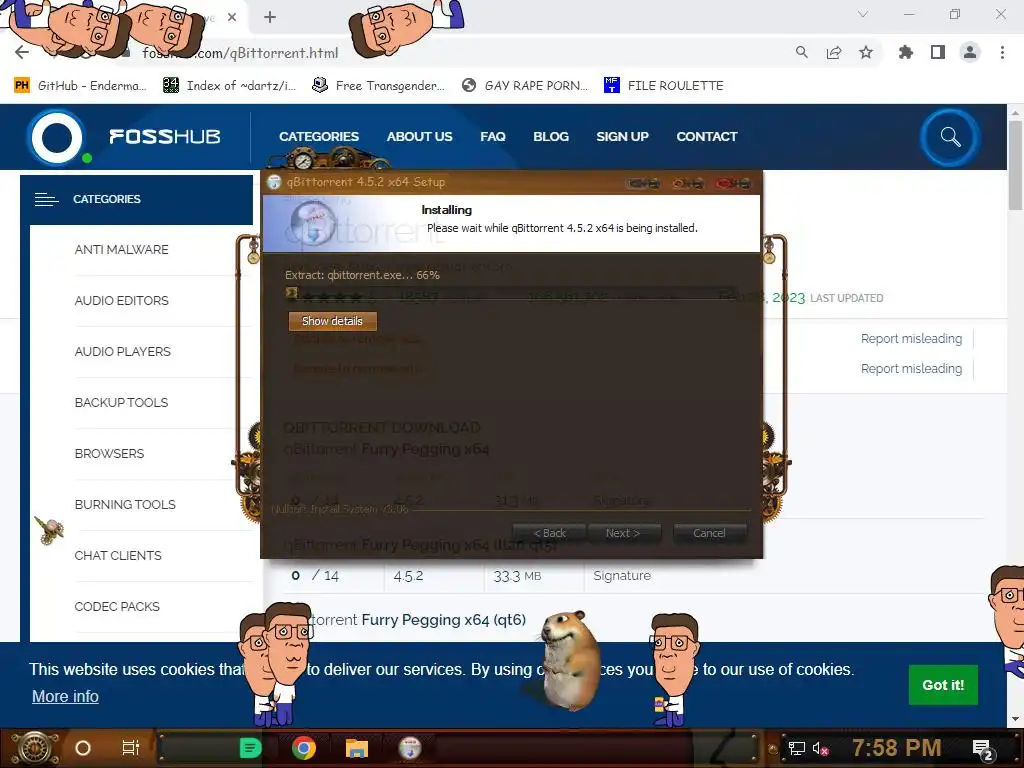Toggle the Chrome side panel
This screenshot has width=1024, height=768.
pyautogui.click(x=938, y=52)
